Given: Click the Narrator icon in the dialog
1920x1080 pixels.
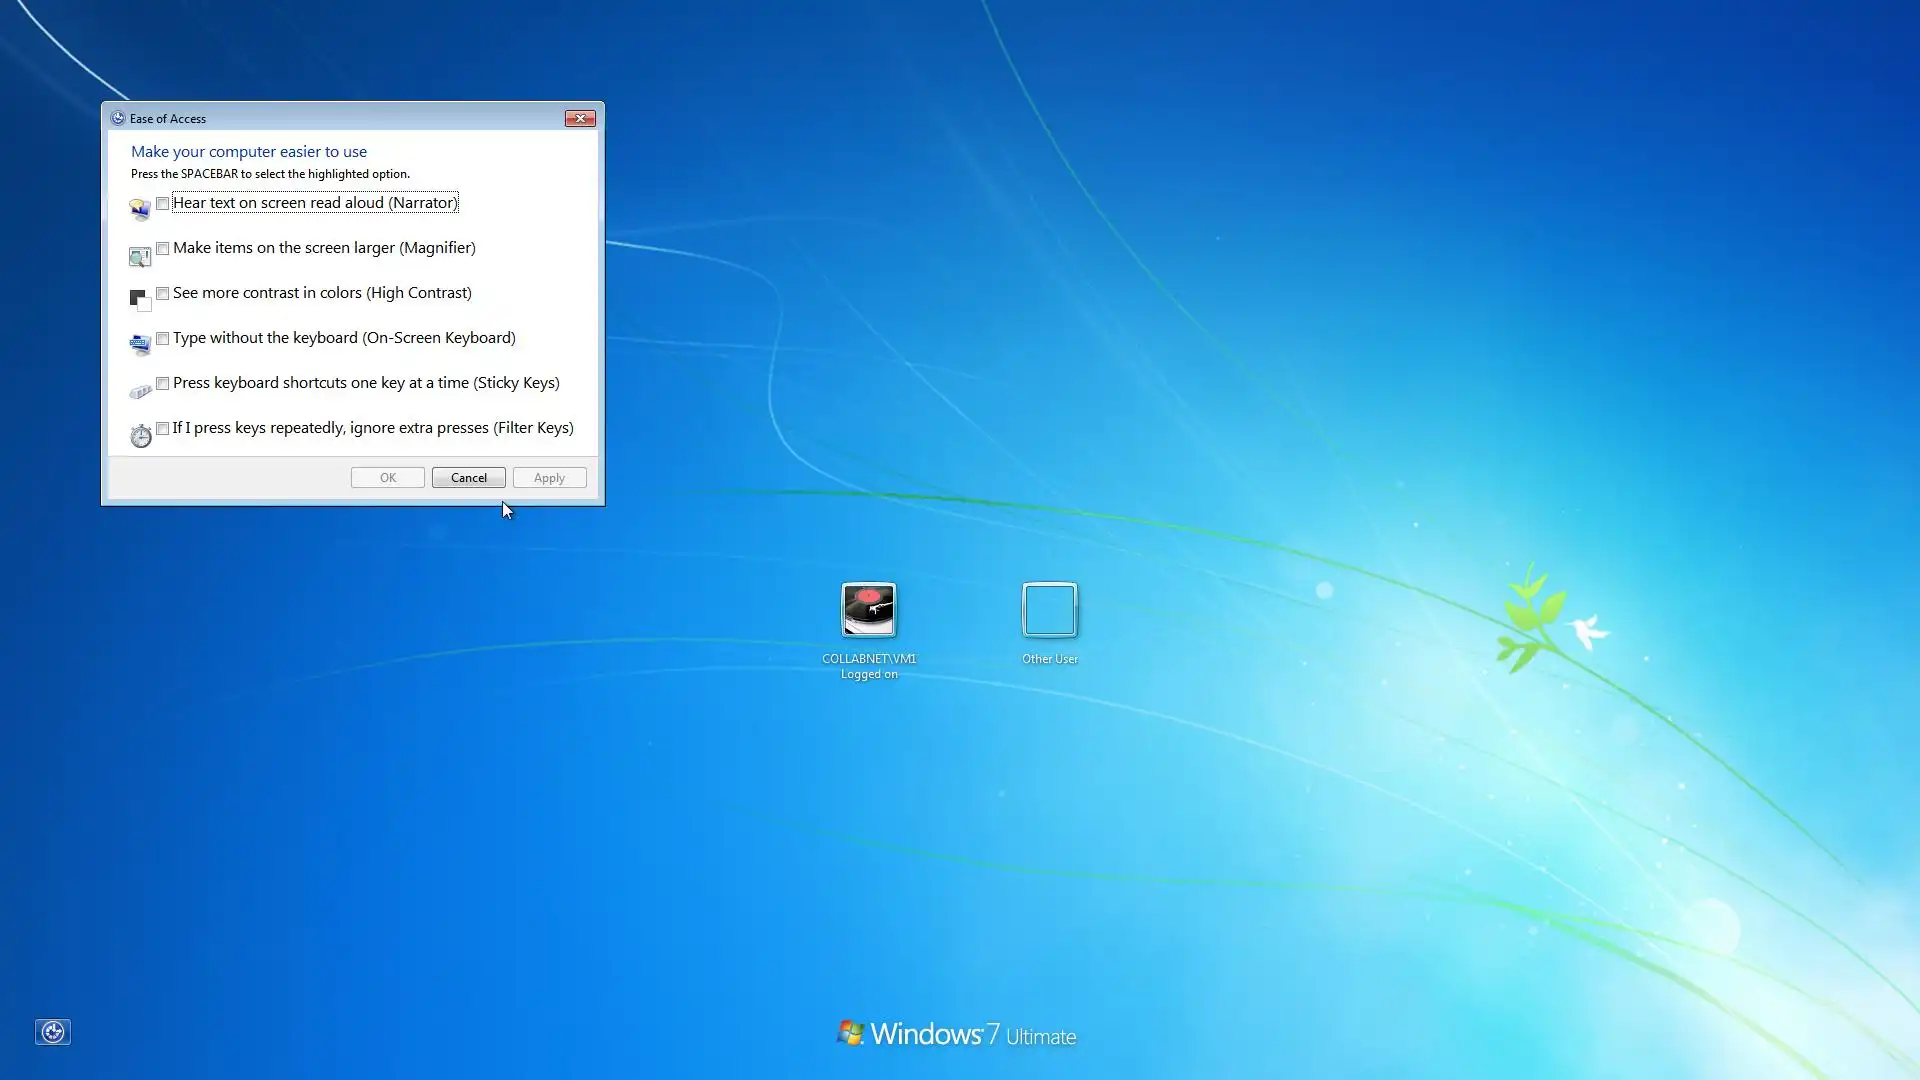Looking at the screenshot, I should (x=140, y=209).
